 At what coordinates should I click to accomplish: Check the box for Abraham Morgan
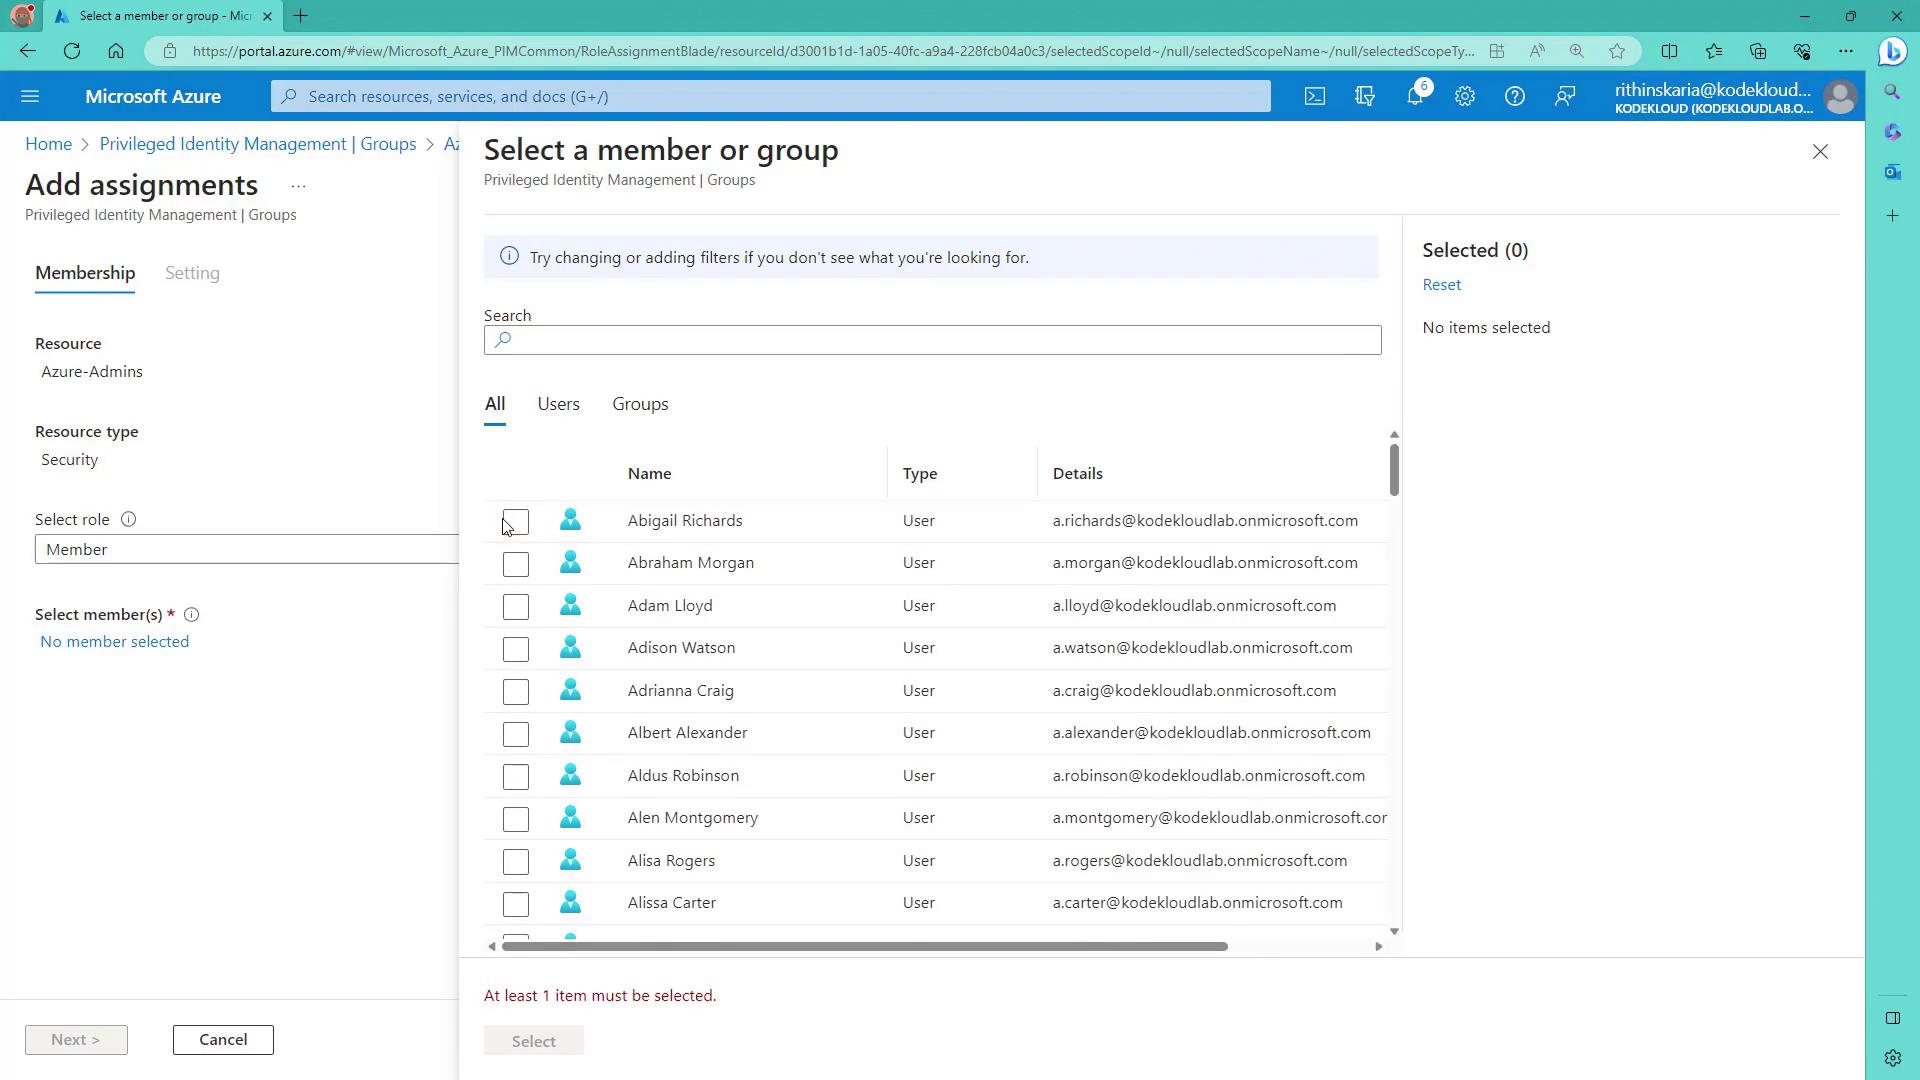point(515,564)
